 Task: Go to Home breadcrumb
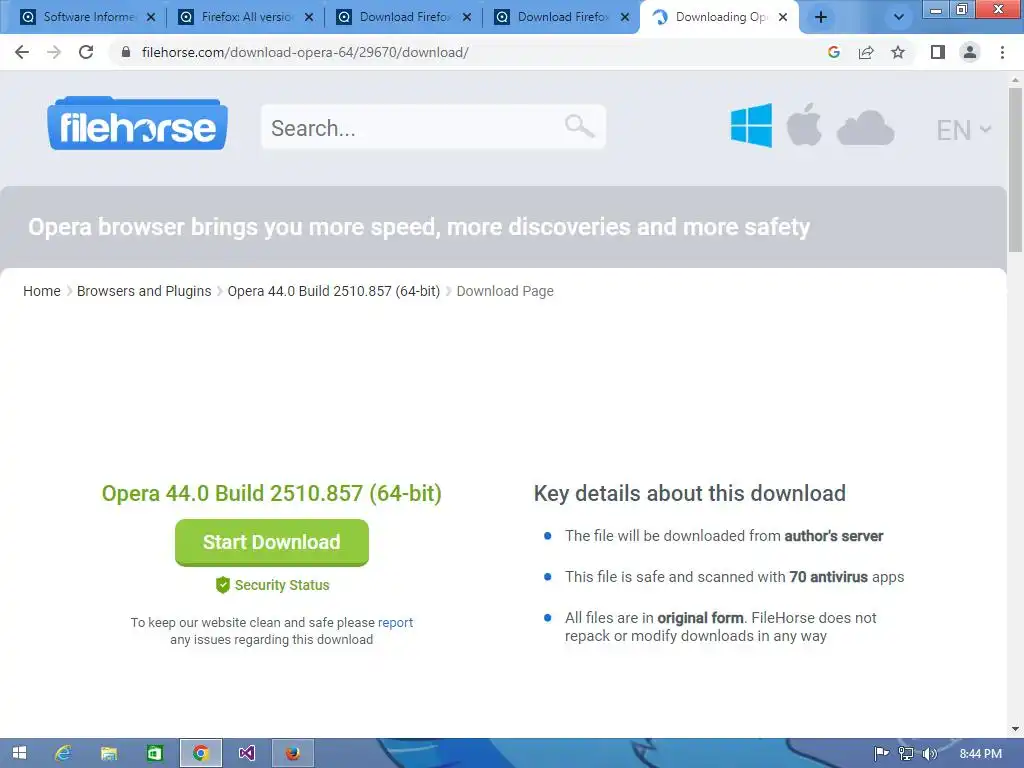coord(42,291)
